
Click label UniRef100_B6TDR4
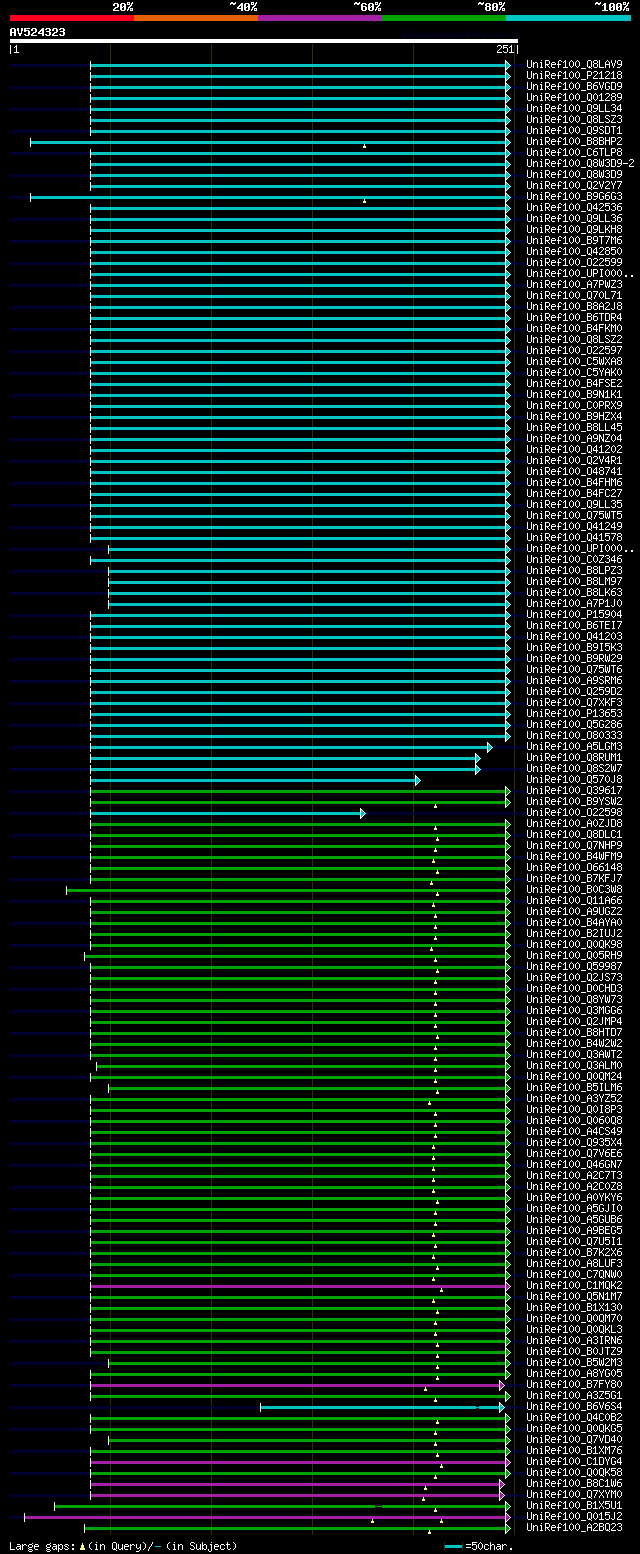[574, 317]
